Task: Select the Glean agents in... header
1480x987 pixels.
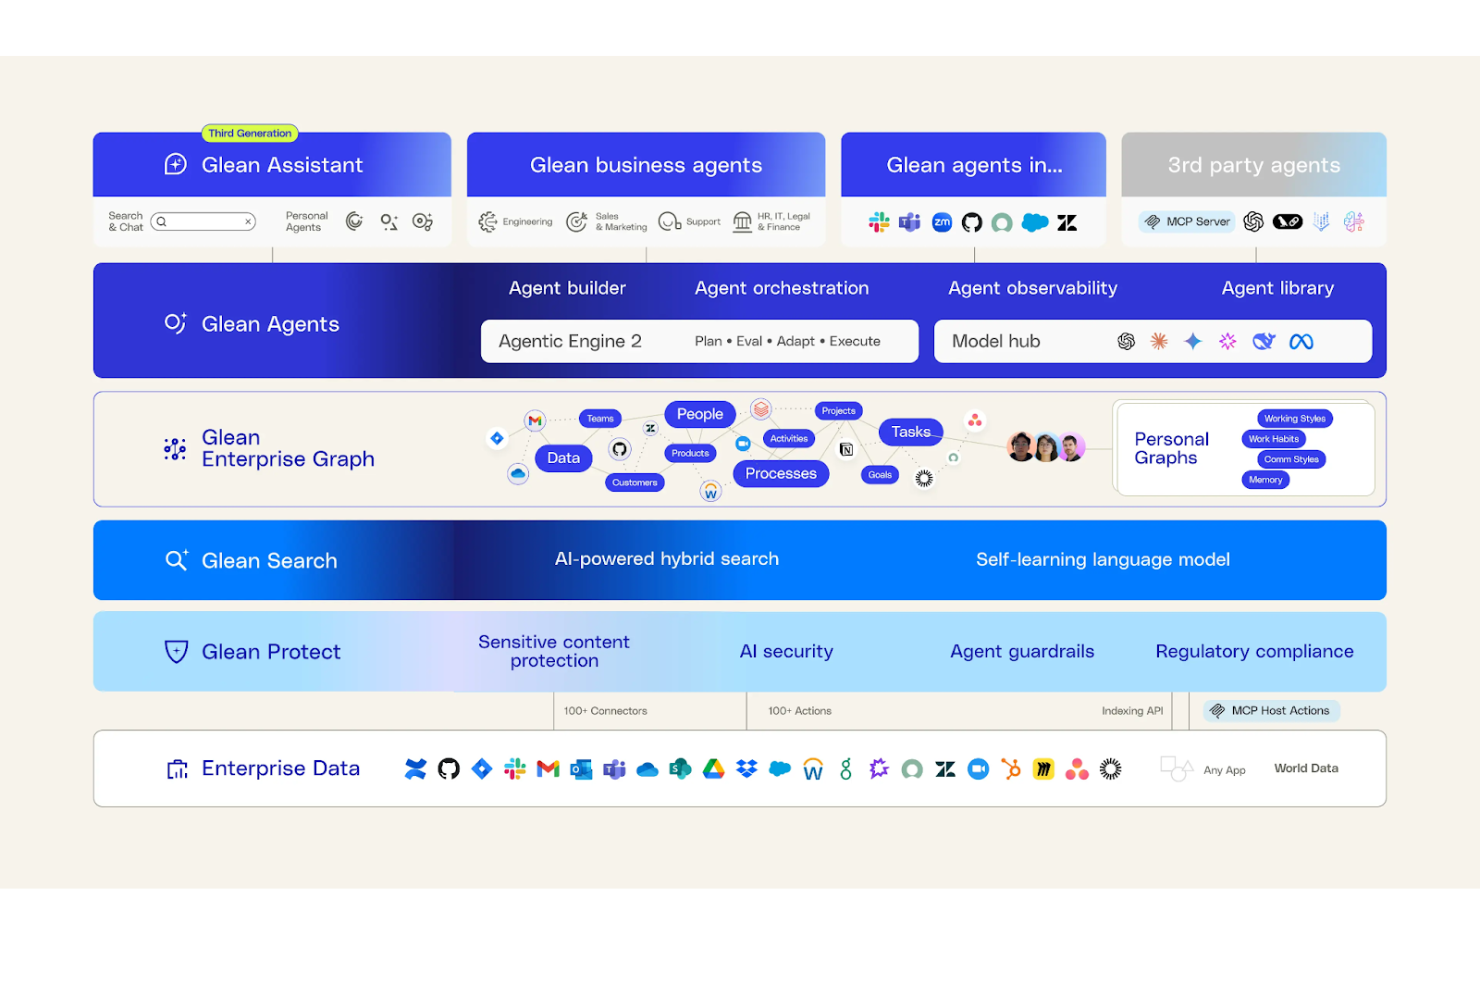Action: 974,165
